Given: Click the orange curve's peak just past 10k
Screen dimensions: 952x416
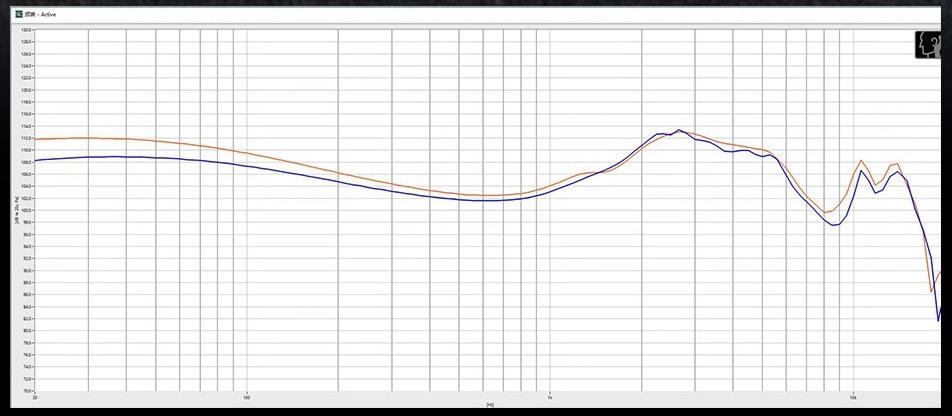Looking at the screenshot, I should pos(861,160).
